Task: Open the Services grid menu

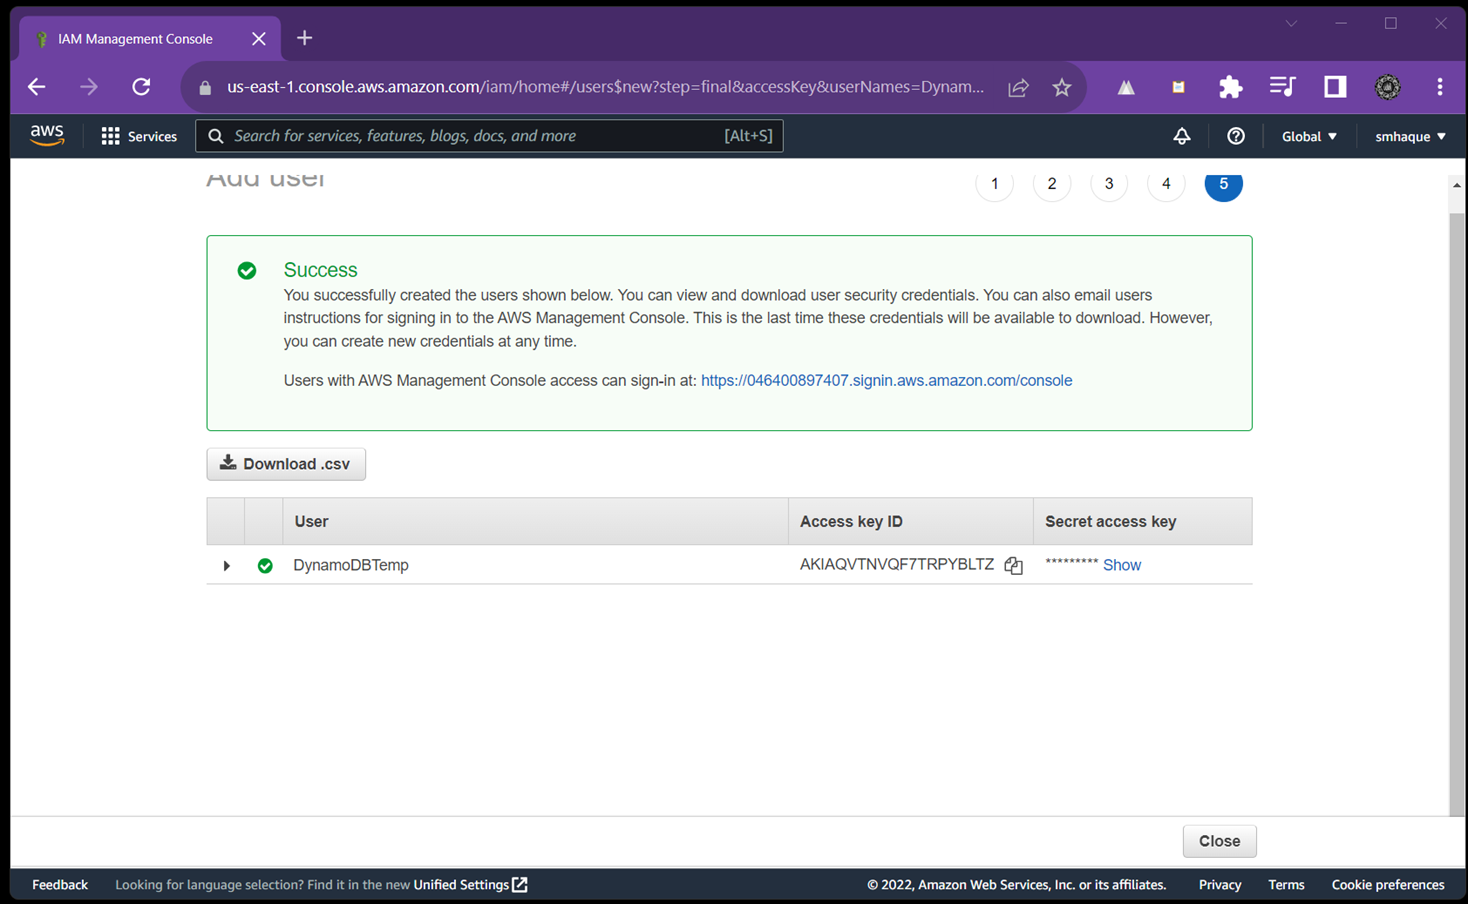Action: tap(139, 136)
